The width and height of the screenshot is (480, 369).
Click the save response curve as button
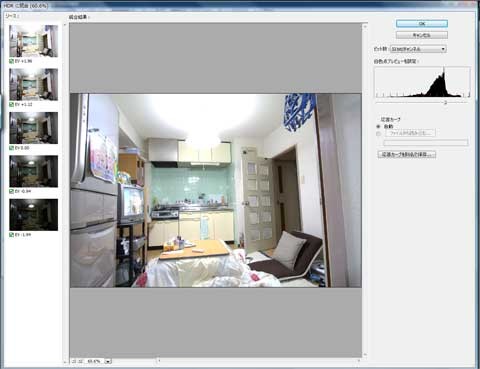[407, 154]
